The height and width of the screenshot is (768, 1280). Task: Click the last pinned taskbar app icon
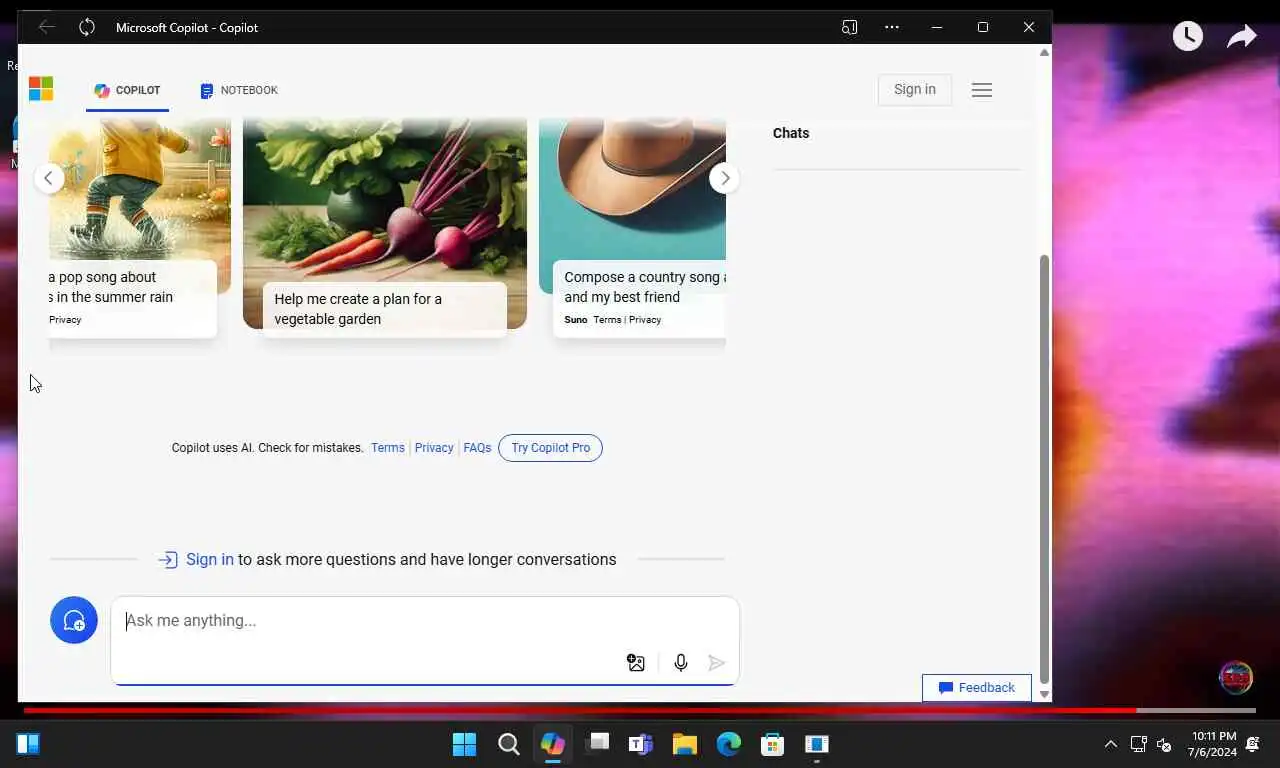[x=817, y=744]
